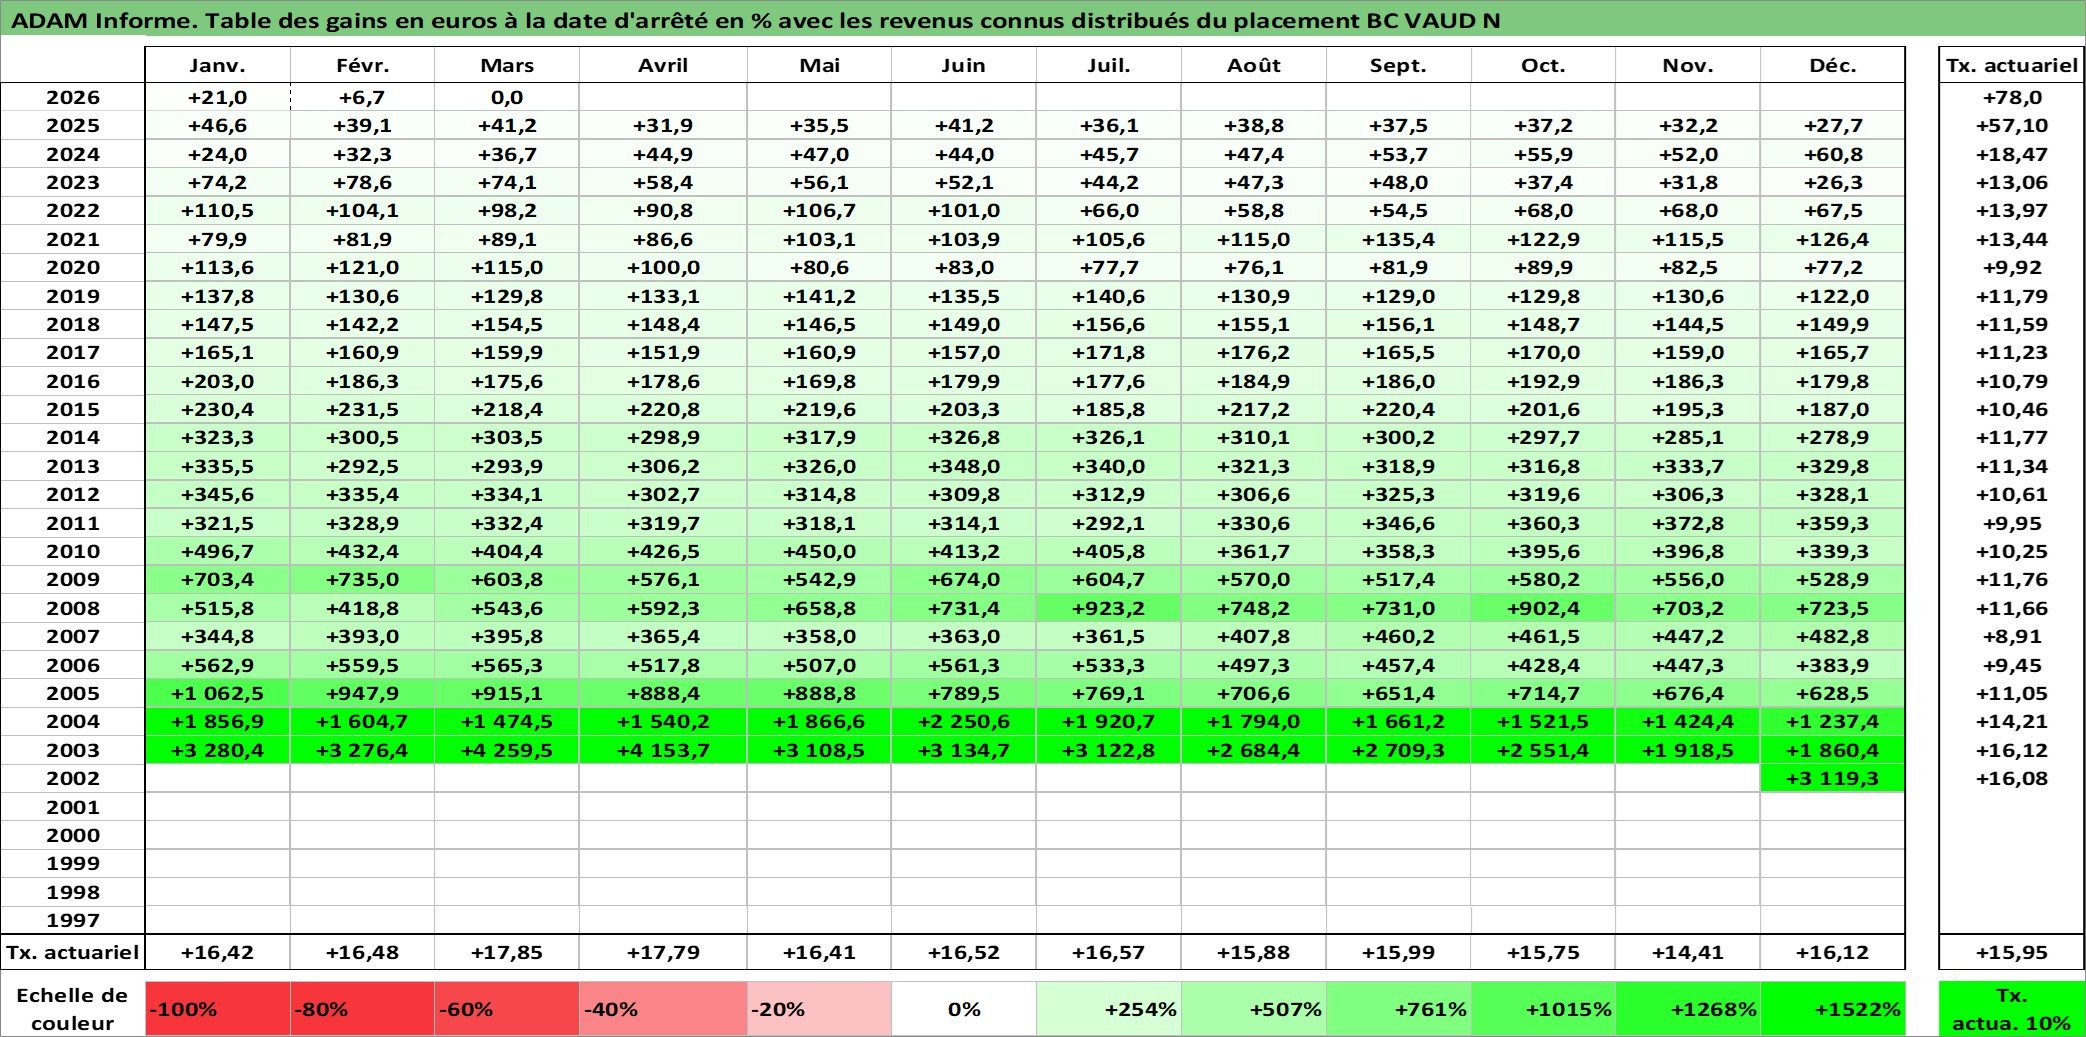Click the +1522% green color scale cell
This screenshot has width=2086, height=1037.
[x=1833, y=1009]
